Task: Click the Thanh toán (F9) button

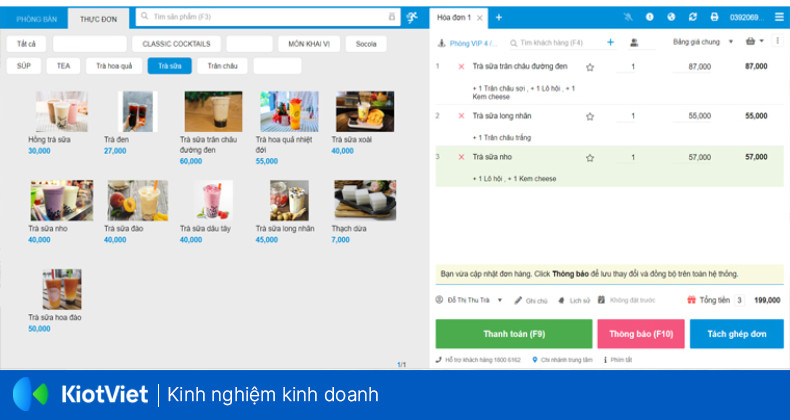Action: (x=514, y=334)
